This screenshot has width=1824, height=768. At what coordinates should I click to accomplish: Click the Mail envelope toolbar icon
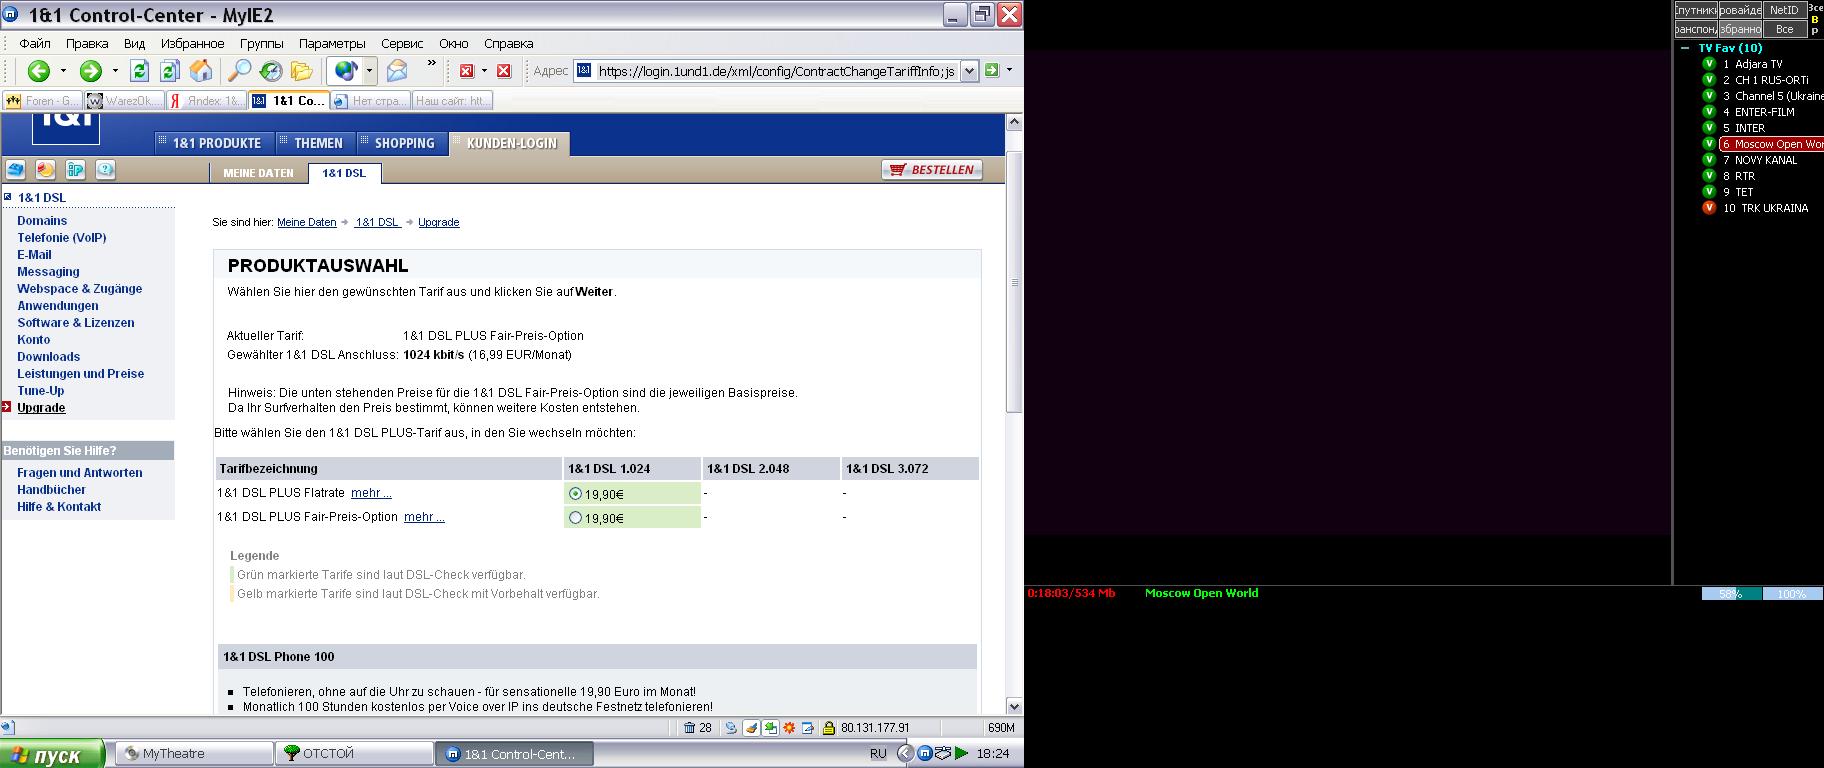(x=397, y=71)
